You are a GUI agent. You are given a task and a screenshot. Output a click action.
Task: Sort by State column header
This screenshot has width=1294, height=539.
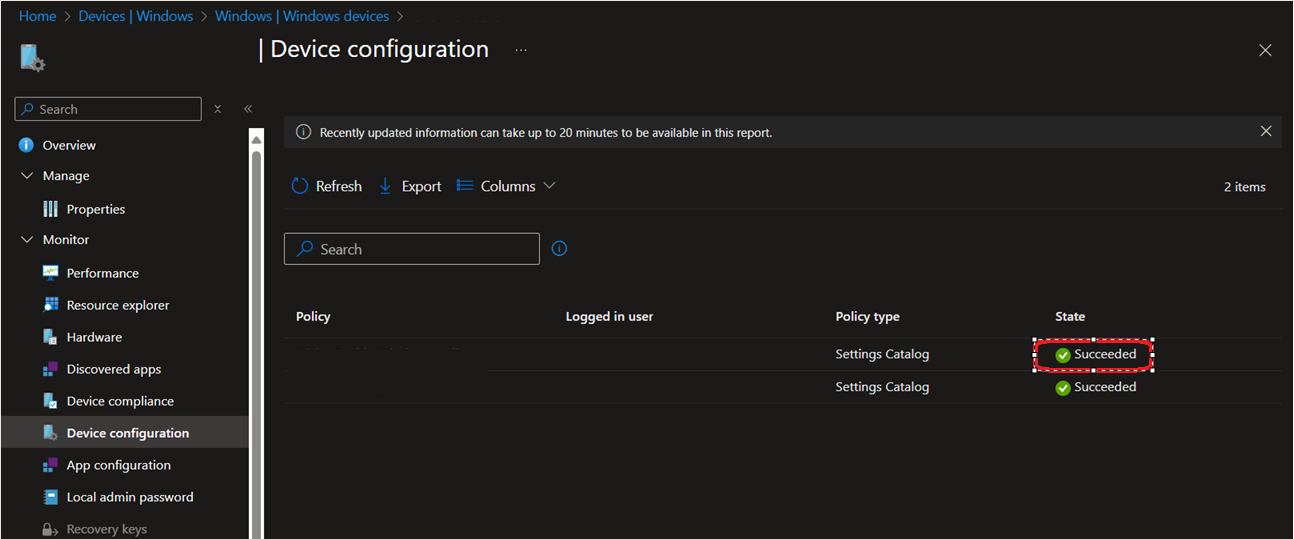pyautogui.click(x=1070, y=316)
